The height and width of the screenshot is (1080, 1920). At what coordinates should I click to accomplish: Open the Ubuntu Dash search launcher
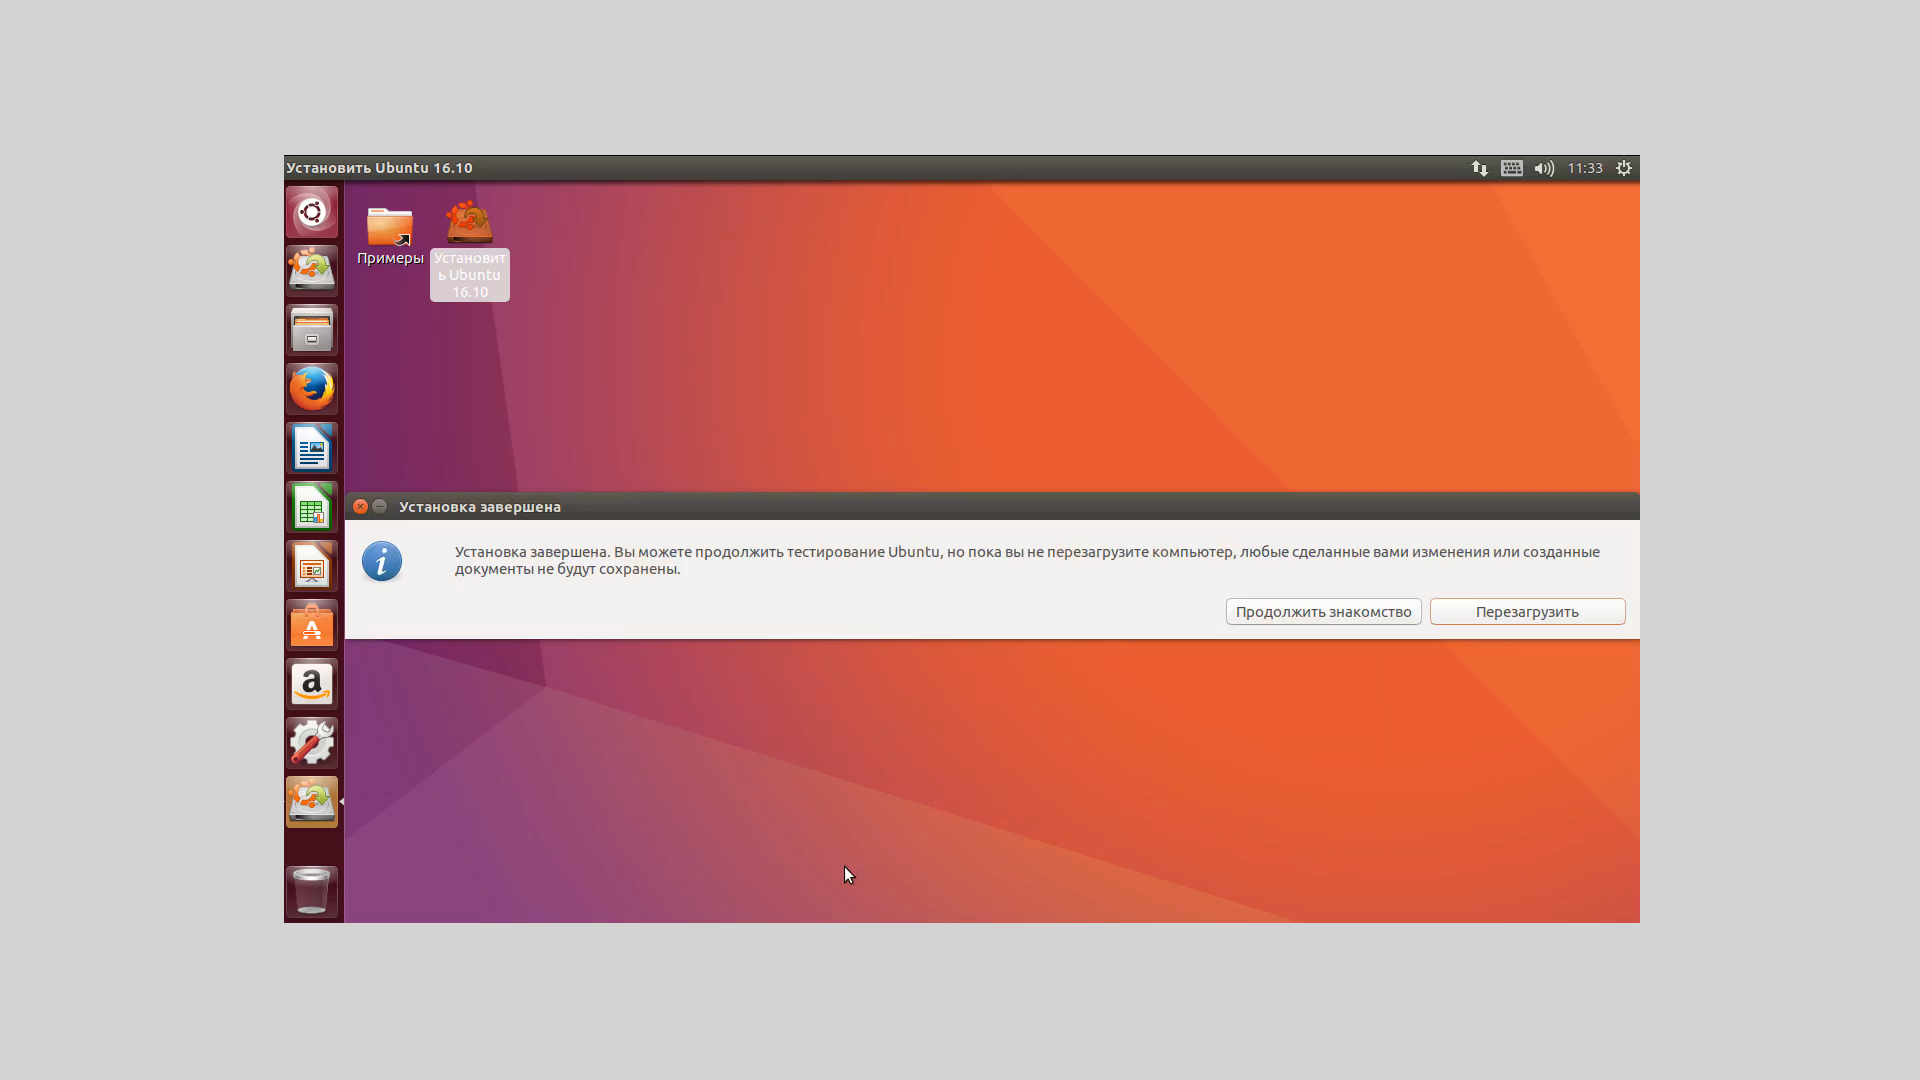click(x=312, y=212)
